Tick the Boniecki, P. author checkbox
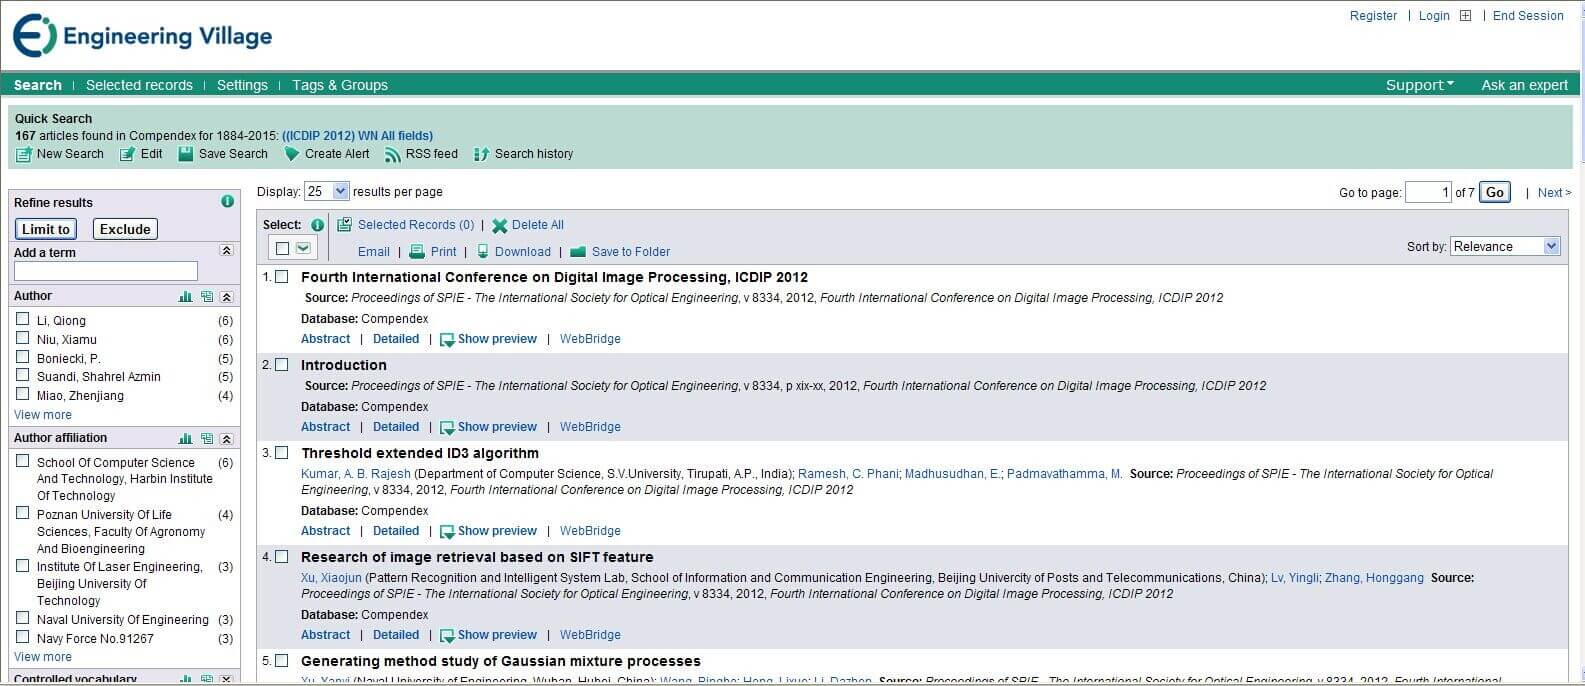The width and height of the screenshot is (1585, 686). (x=23, y=357)
